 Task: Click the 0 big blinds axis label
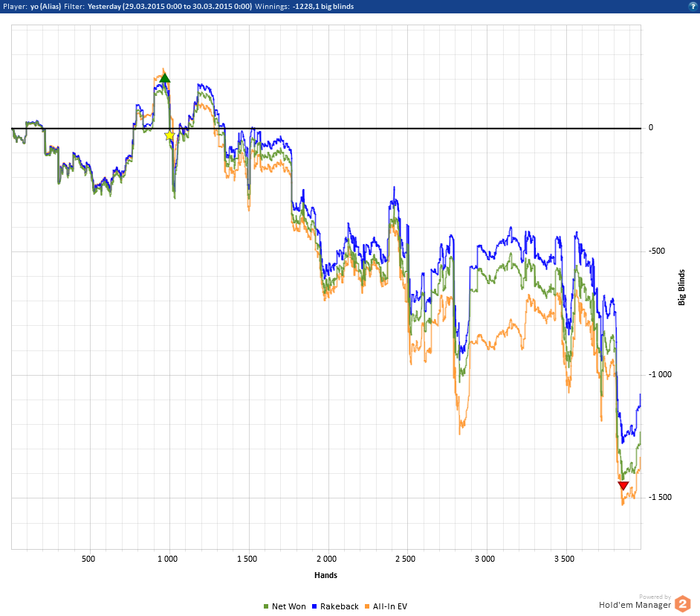(651, 128)
